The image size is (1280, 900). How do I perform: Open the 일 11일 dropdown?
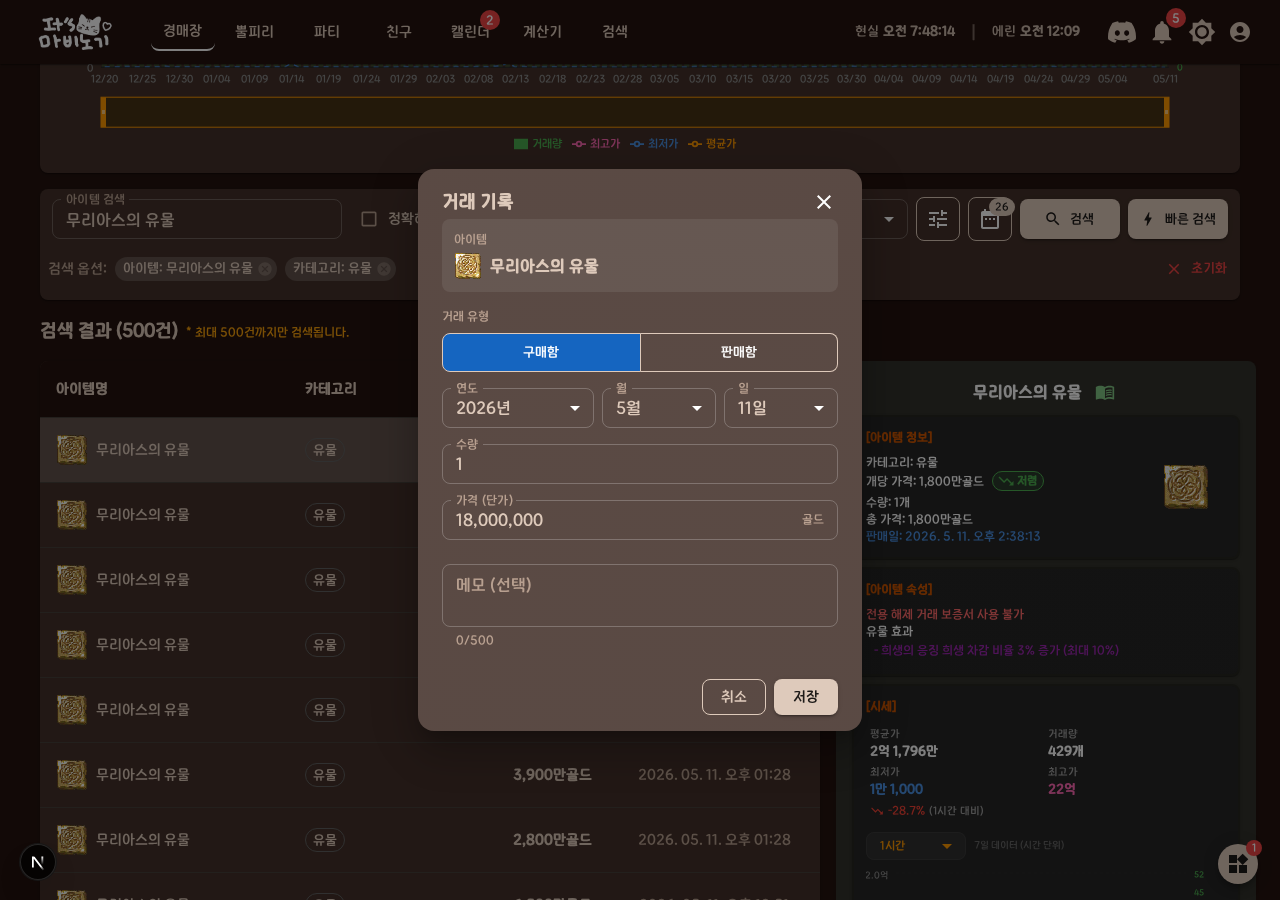[x=781, y=408]
